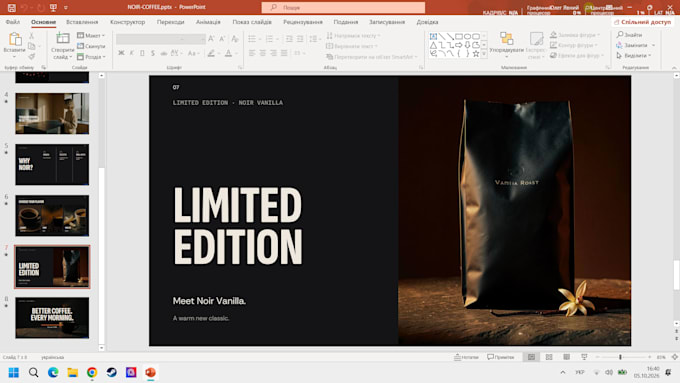Switch to Reading view icon in status bar

click(566, 357)
